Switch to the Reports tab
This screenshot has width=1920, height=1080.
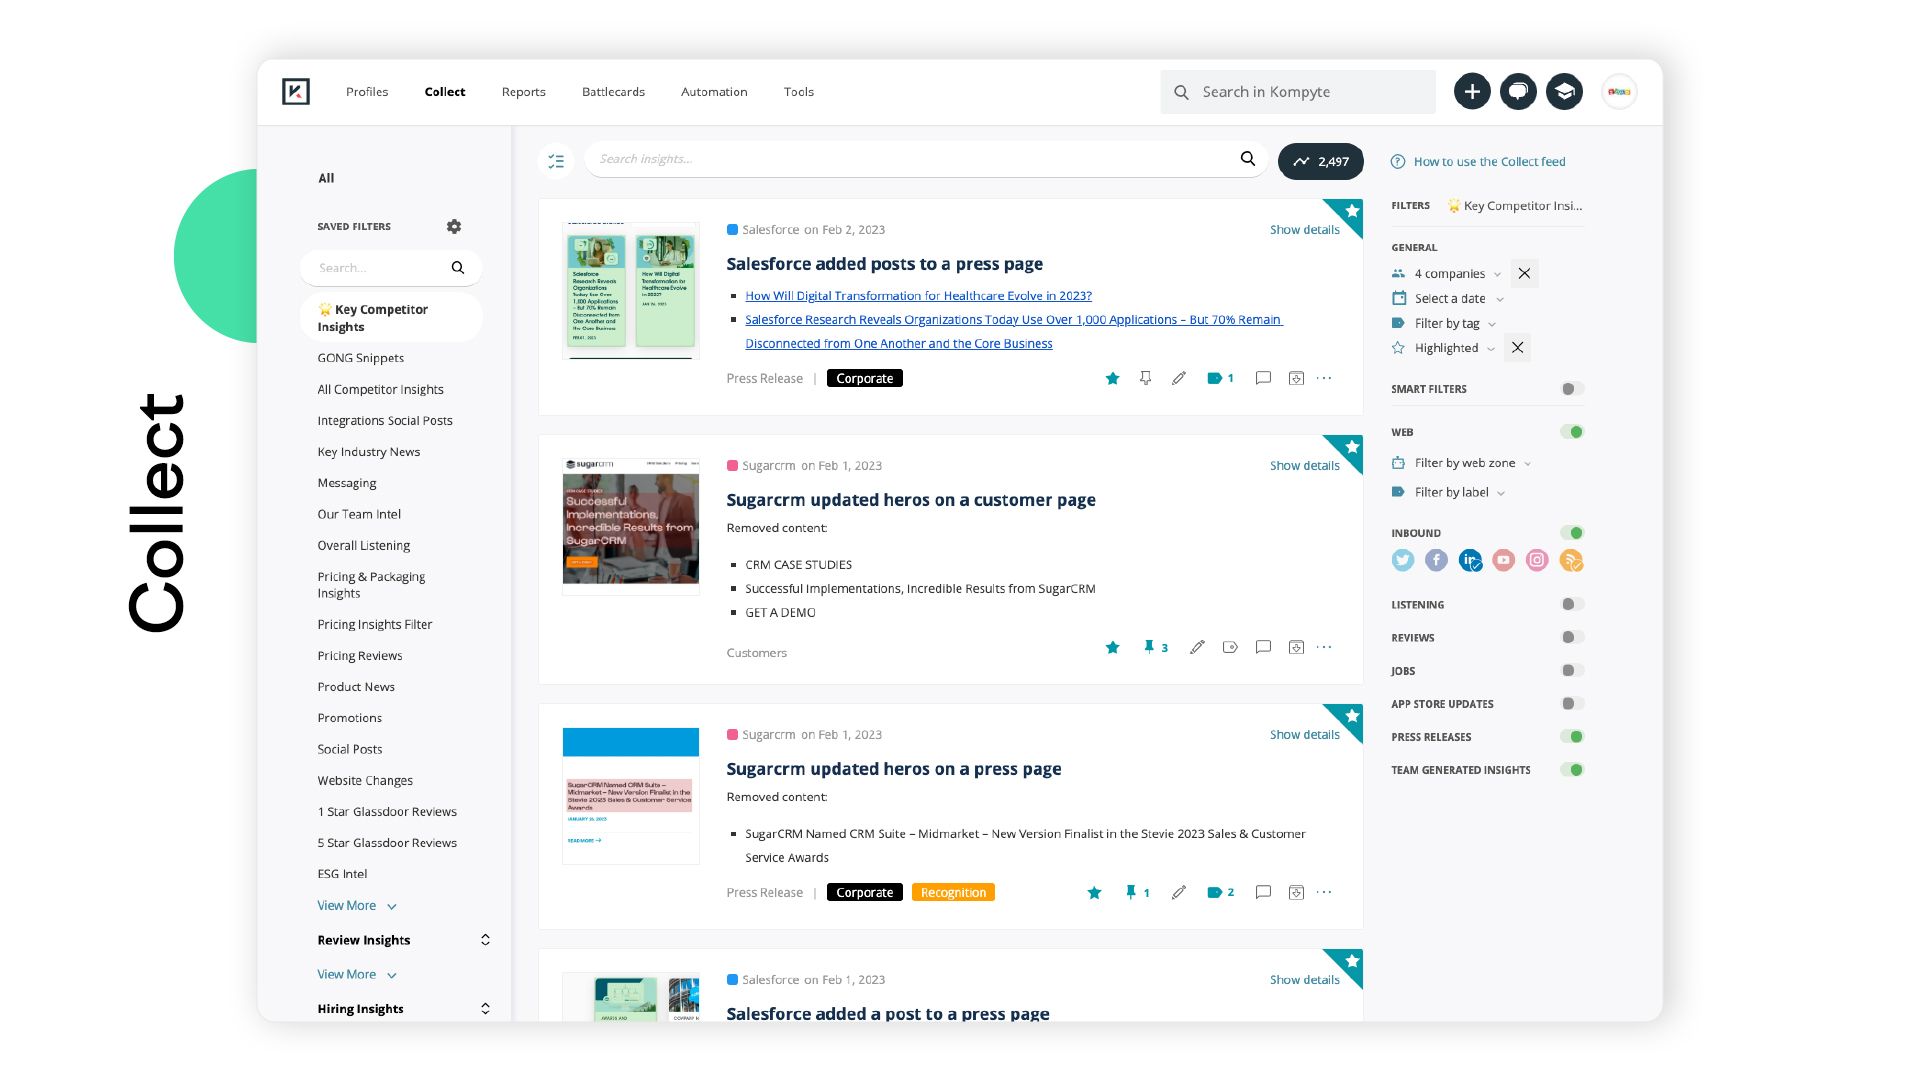(523, 91)
